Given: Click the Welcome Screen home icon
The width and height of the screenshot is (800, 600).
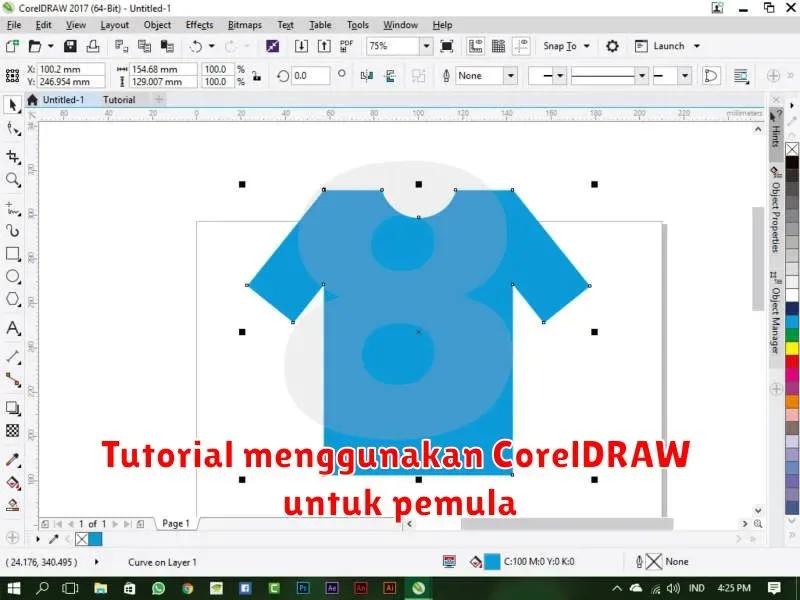Looking at the screenshot, I should click(32, 99).
